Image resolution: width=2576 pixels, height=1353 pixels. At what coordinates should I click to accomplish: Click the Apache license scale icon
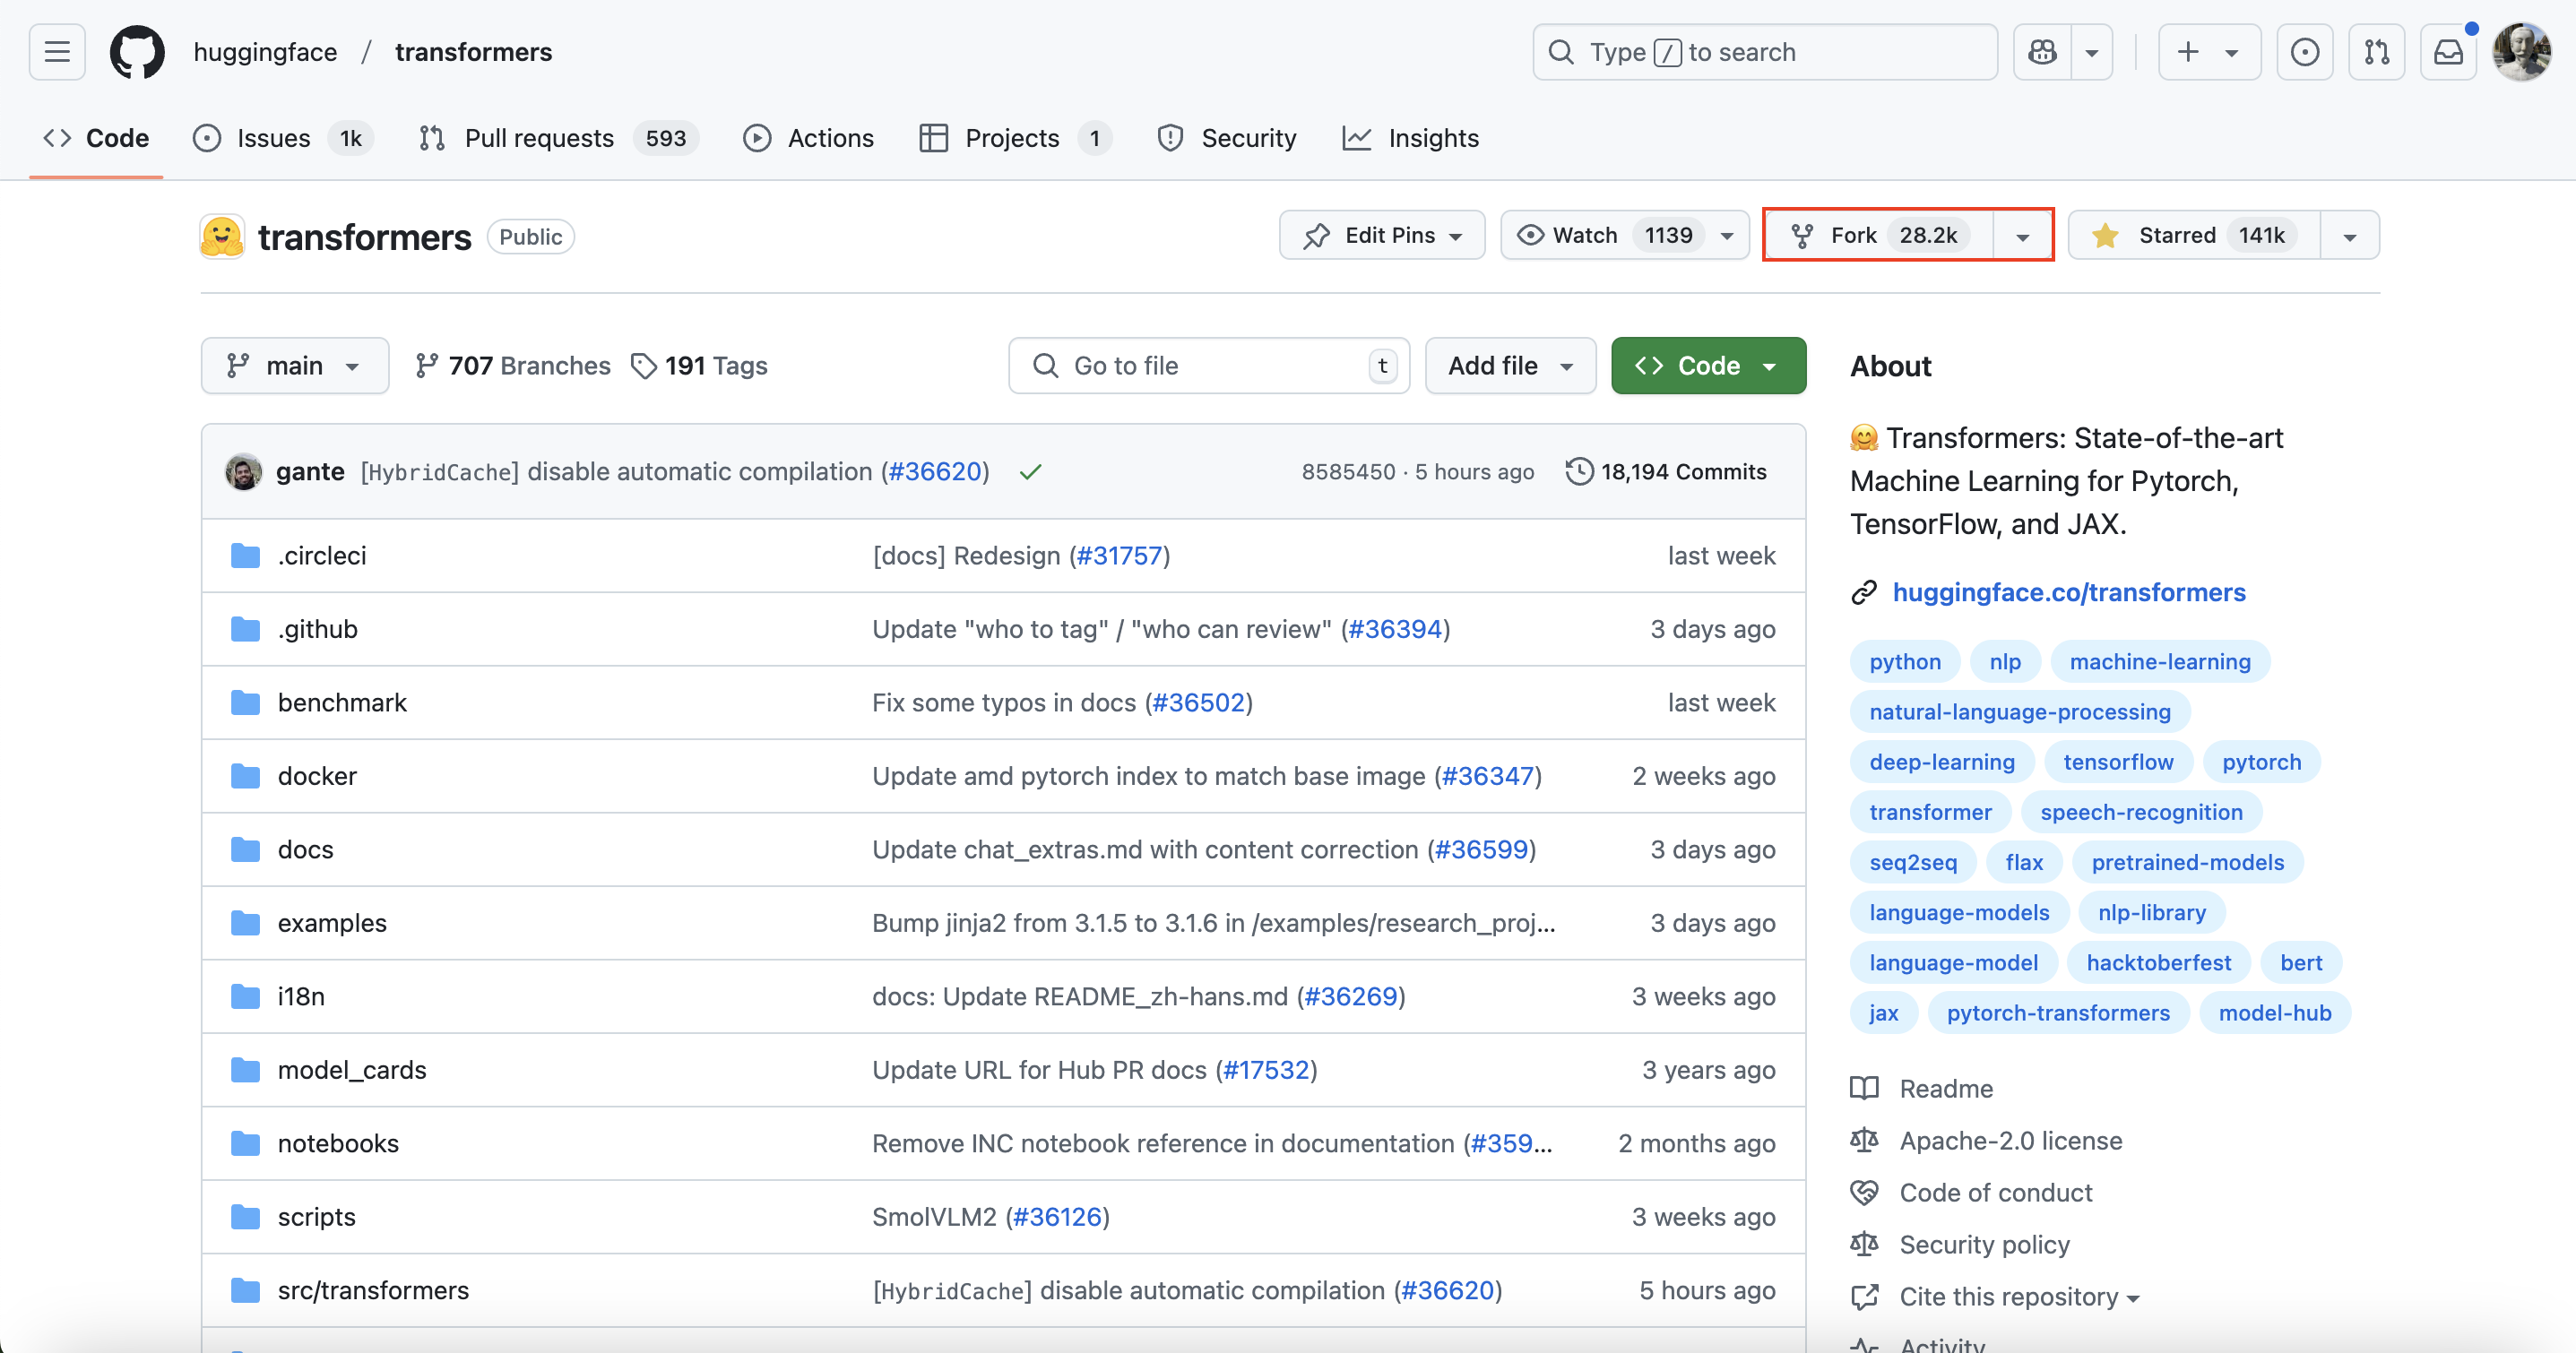(x=1865, y=1140)
